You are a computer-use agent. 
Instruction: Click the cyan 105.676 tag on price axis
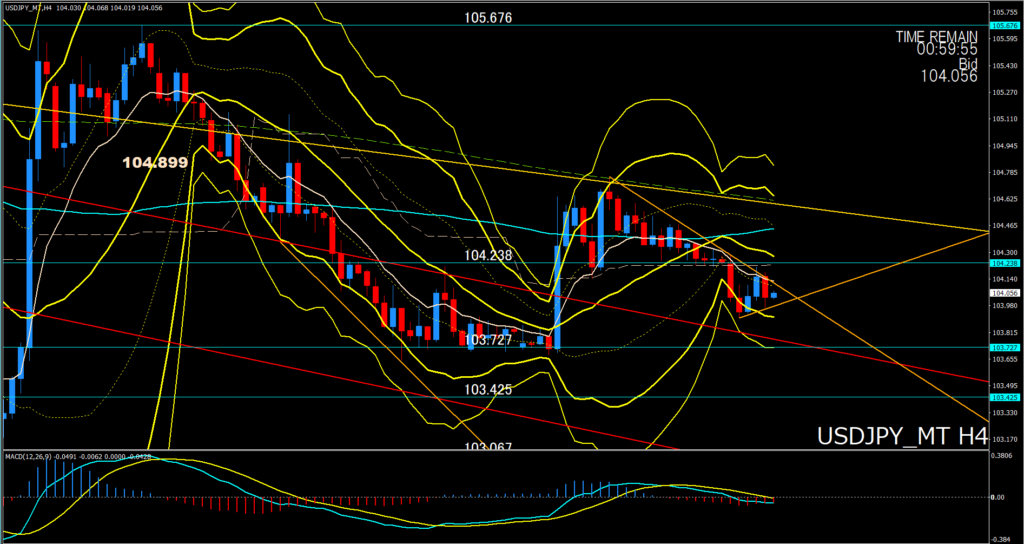[x=1003, y=25]
